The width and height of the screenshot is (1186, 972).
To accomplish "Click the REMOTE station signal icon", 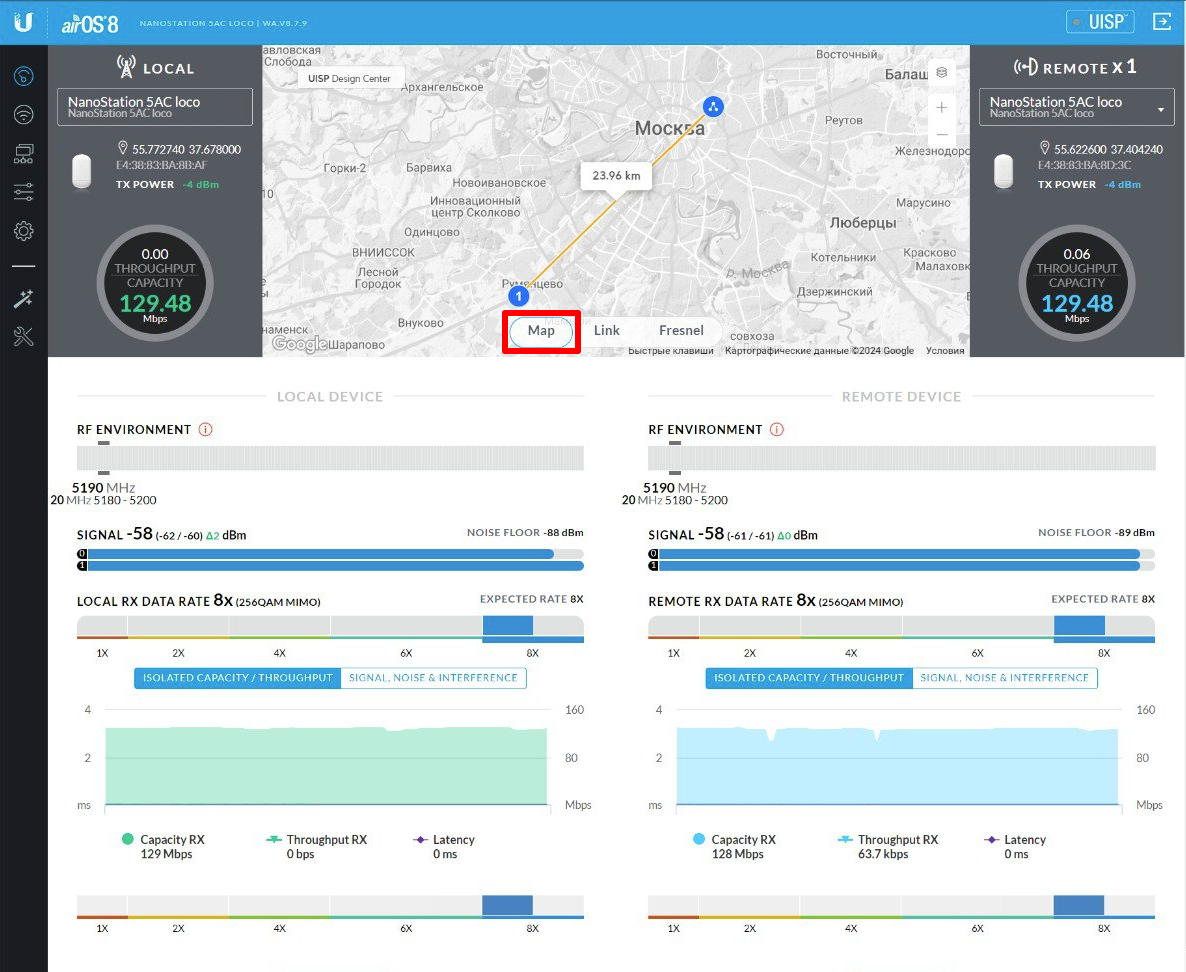I will tap(1026, 67).
